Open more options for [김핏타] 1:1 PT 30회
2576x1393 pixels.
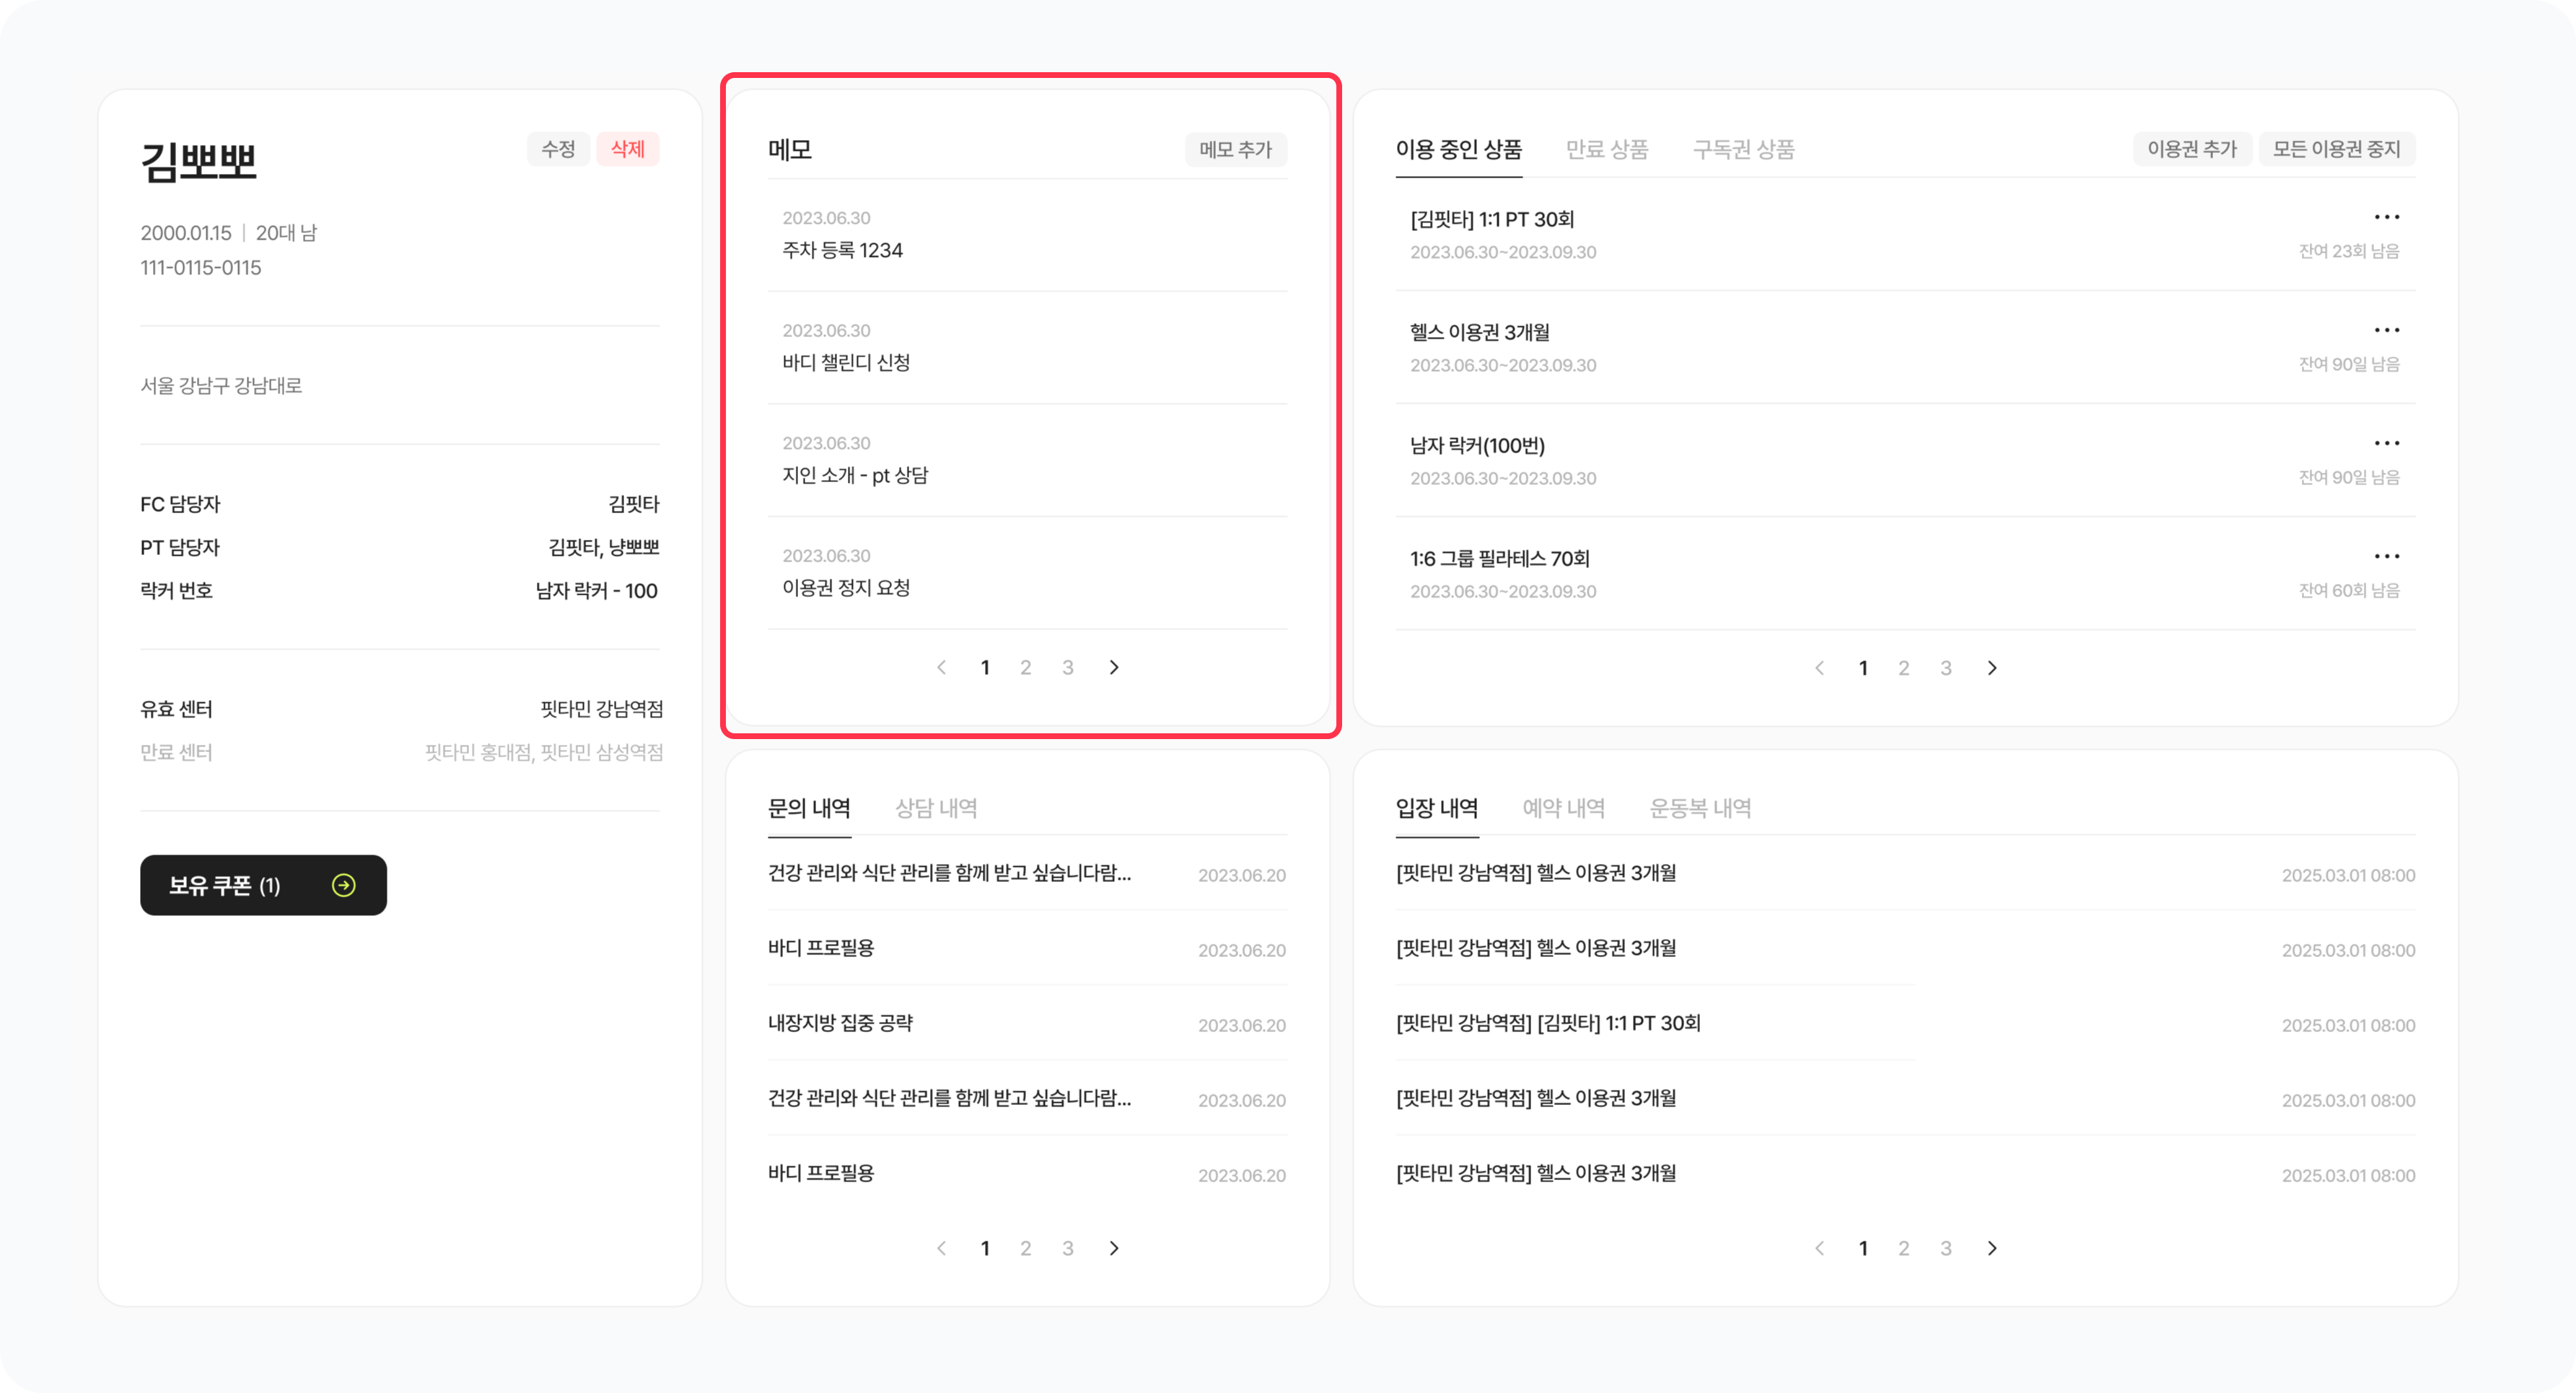pos(2386,217)
